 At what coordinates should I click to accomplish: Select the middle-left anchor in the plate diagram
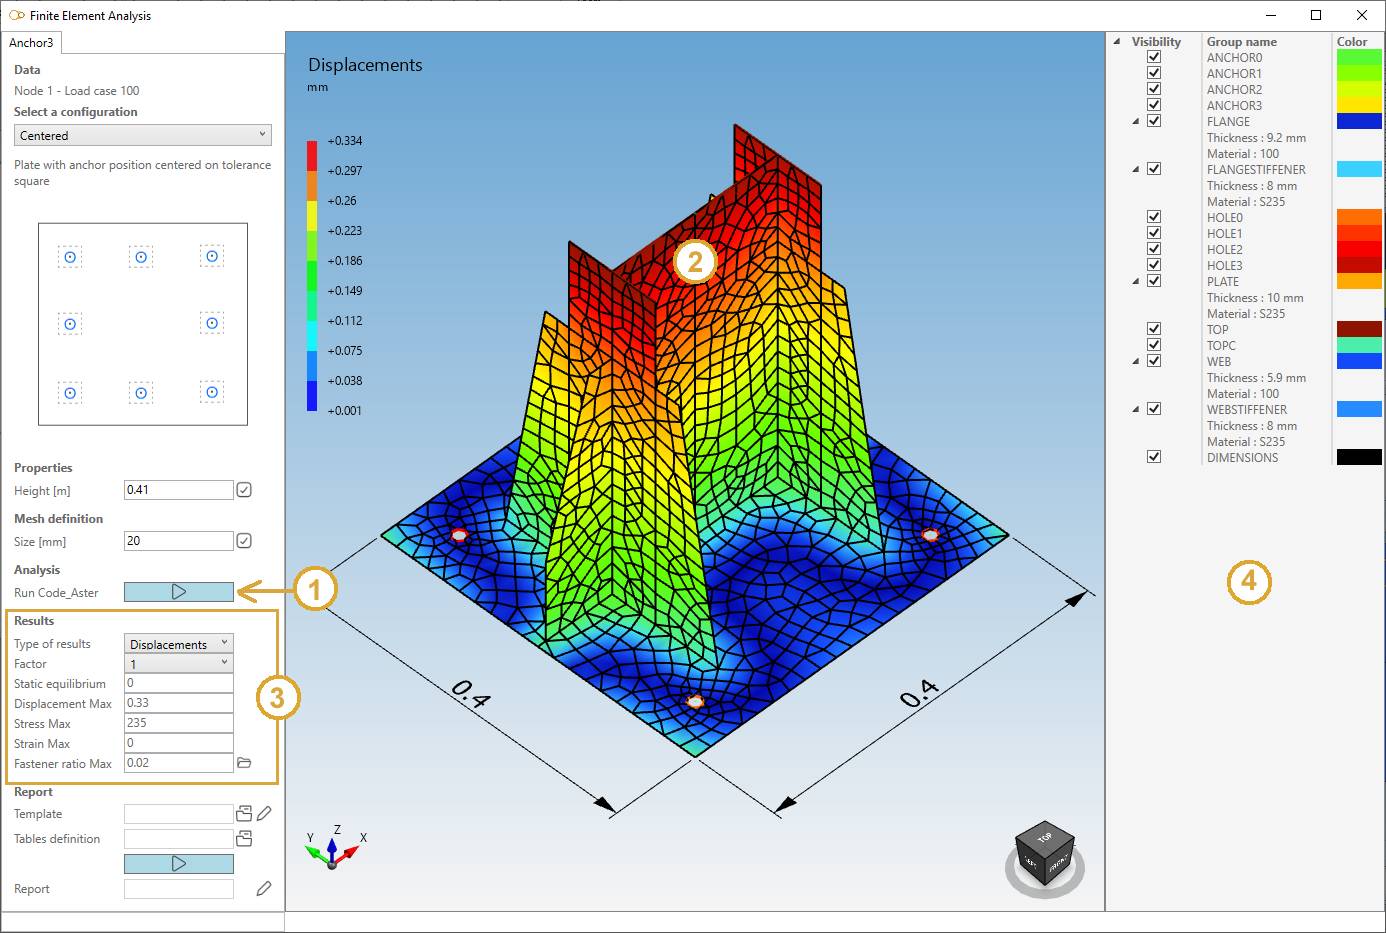pyautogui.click(x=70, y=324)
